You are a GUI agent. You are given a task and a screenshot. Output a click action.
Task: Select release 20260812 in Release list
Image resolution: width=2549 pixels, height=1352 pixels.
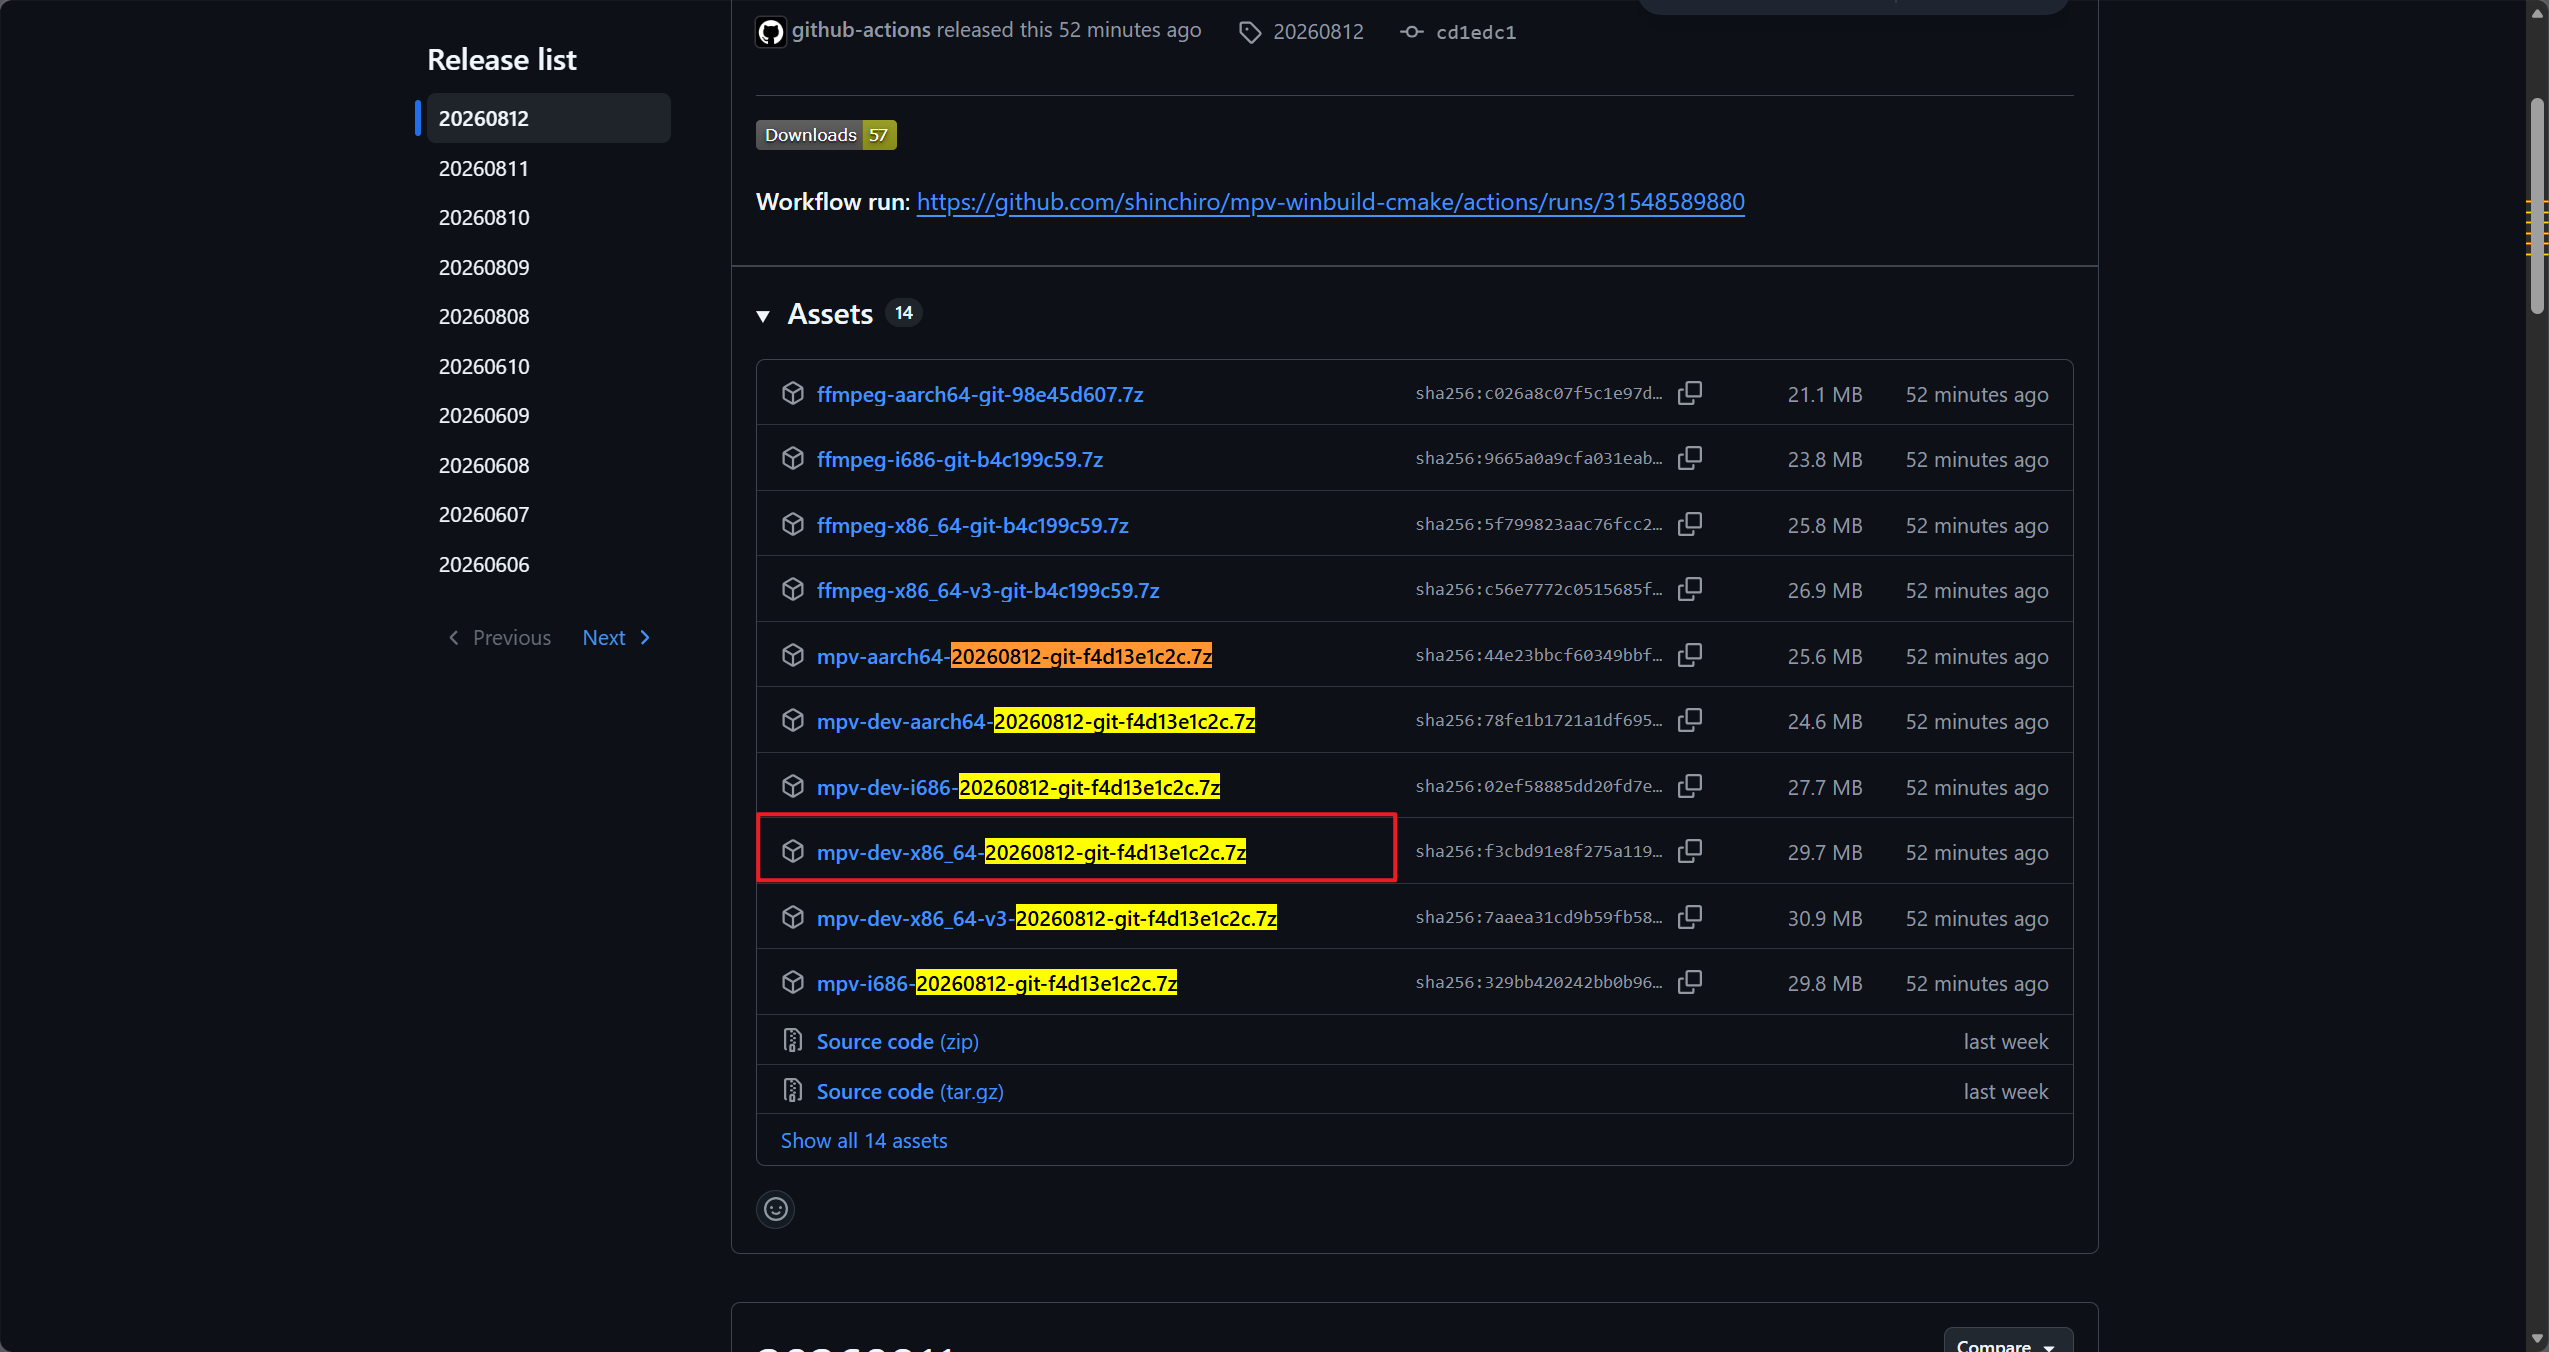(x=548, y=118)
